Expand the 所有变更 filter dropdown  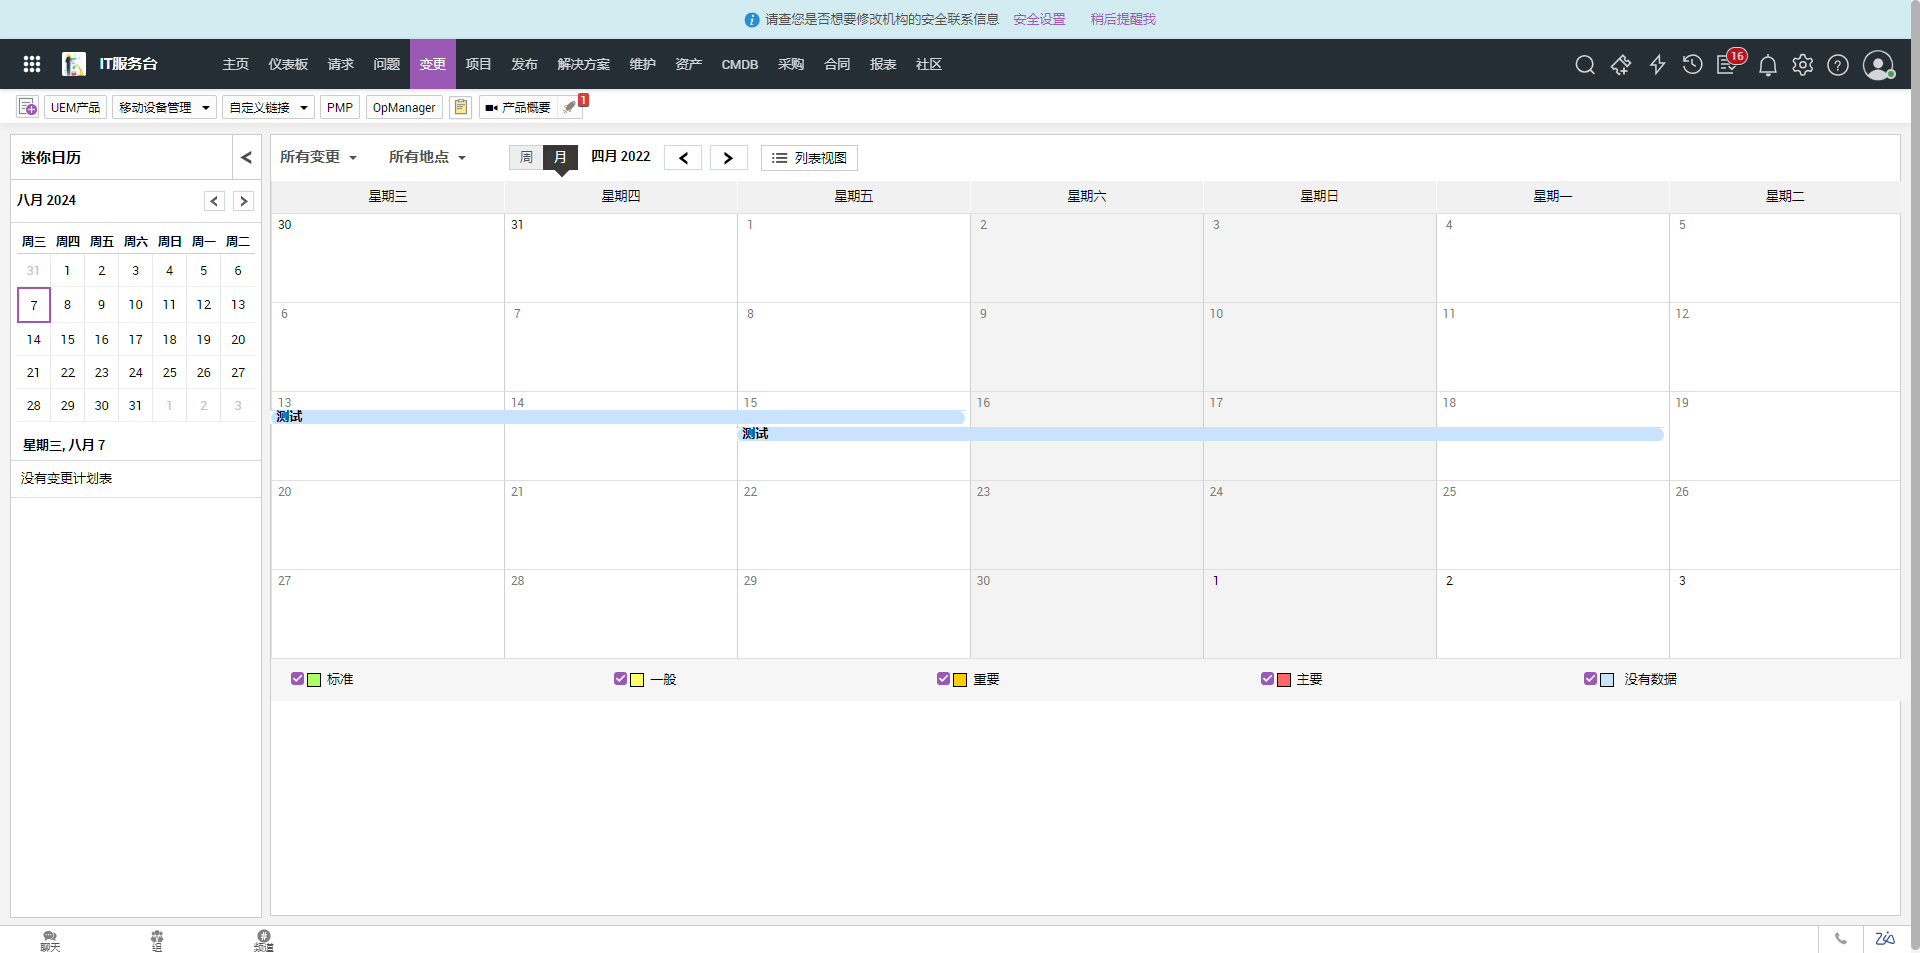[x=318, y=157]
